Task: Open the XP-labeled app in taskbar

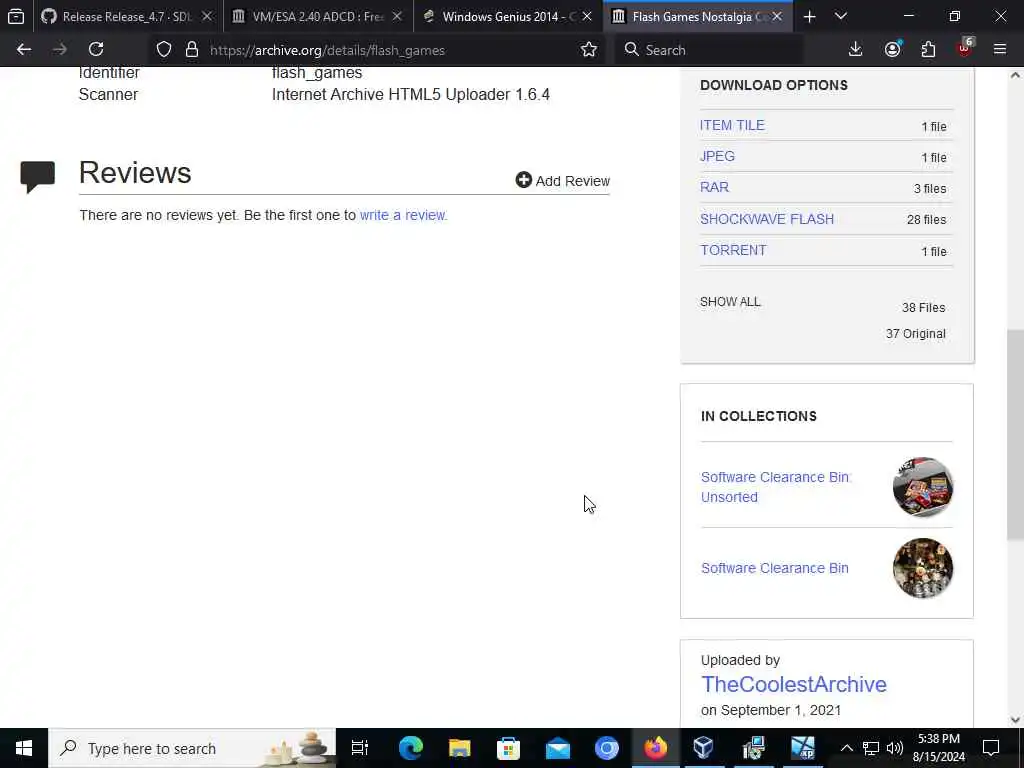Action: point(803,748)
